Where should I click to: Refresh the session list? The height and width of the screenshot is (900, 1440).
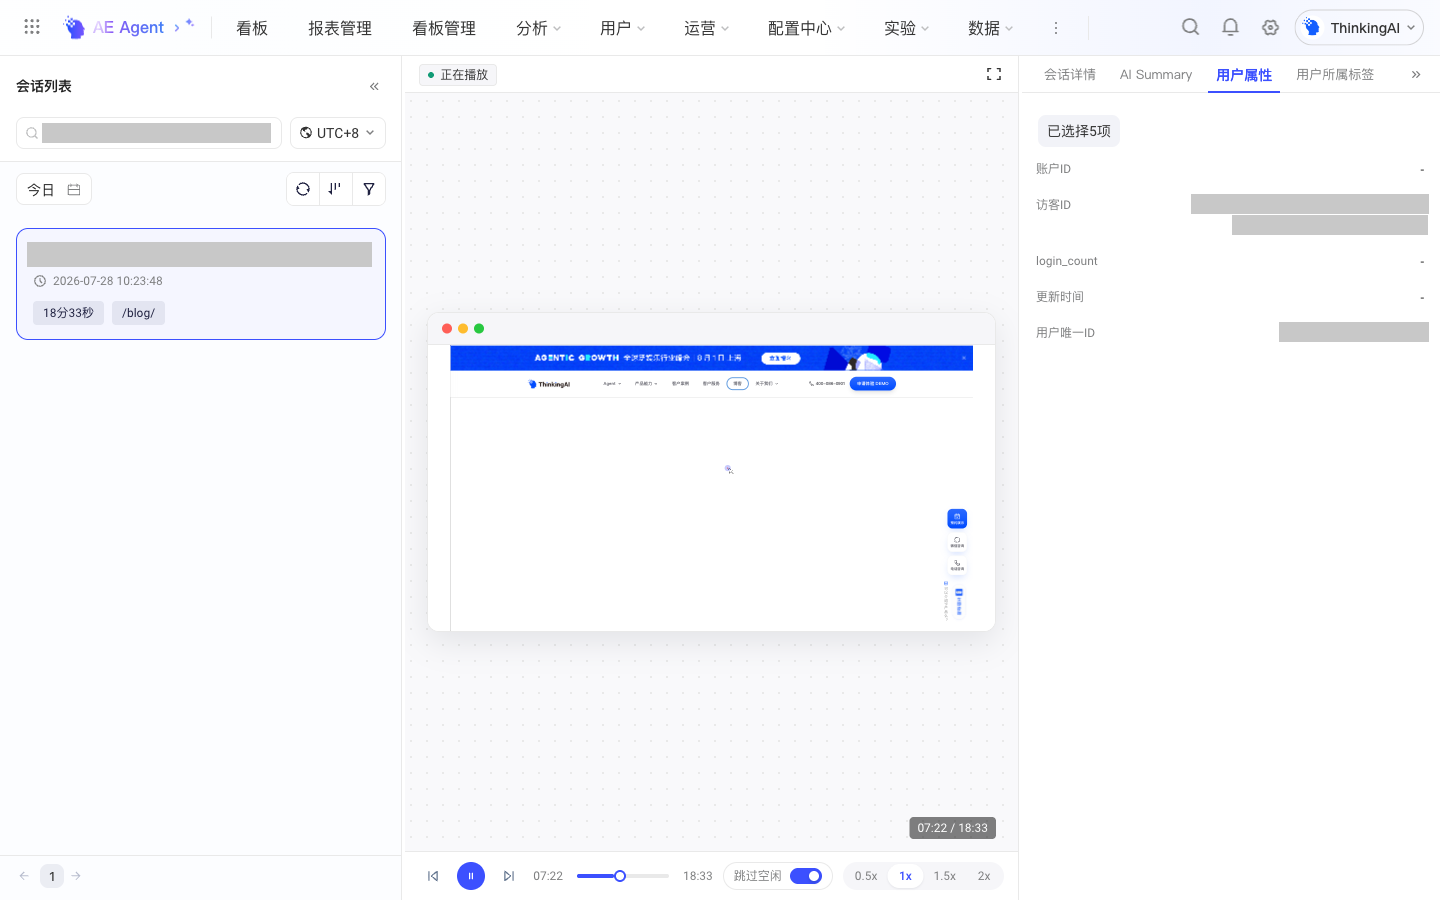303,189
